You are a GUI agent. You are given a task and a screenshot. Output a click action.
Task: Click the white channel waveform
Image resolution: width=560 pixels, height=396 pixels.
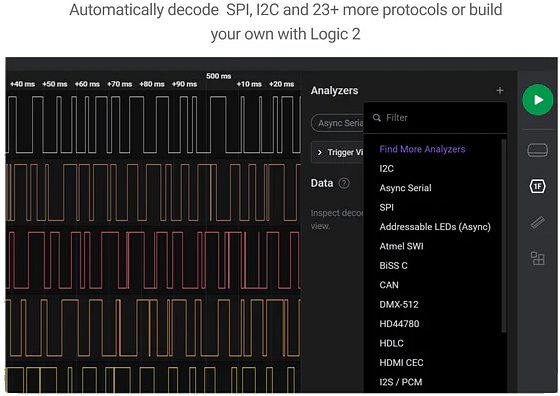pos(153,125)
